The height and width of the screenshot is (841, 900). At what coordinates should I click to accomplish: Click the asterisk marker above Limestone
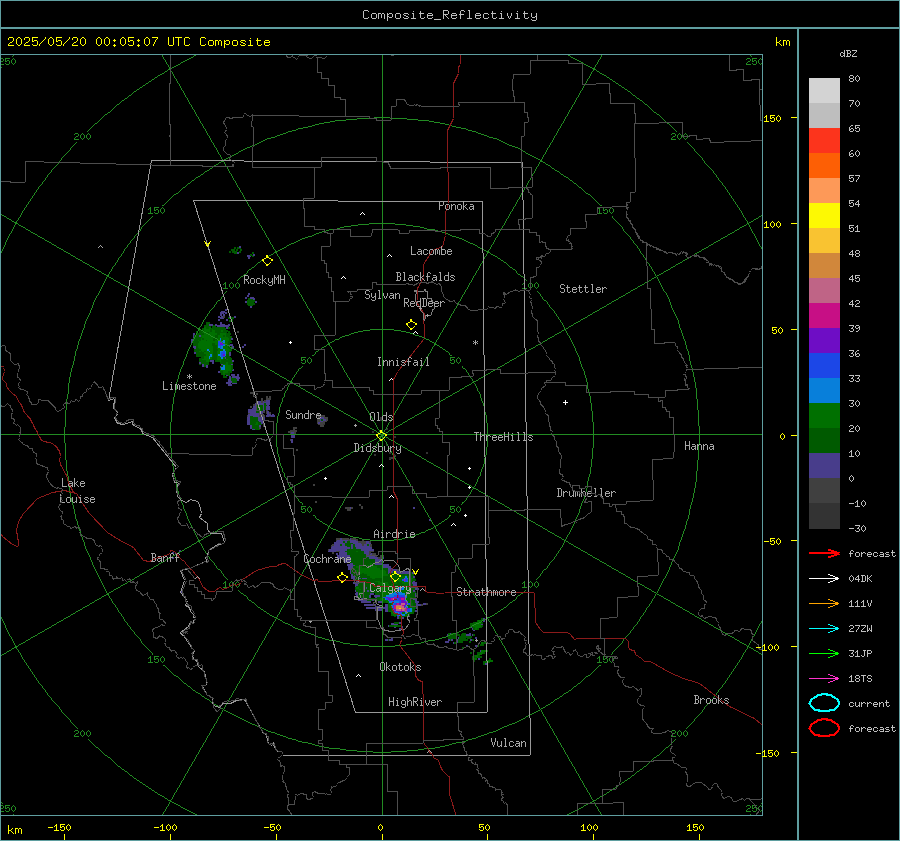pyautogui.click(x=189, y=377)
